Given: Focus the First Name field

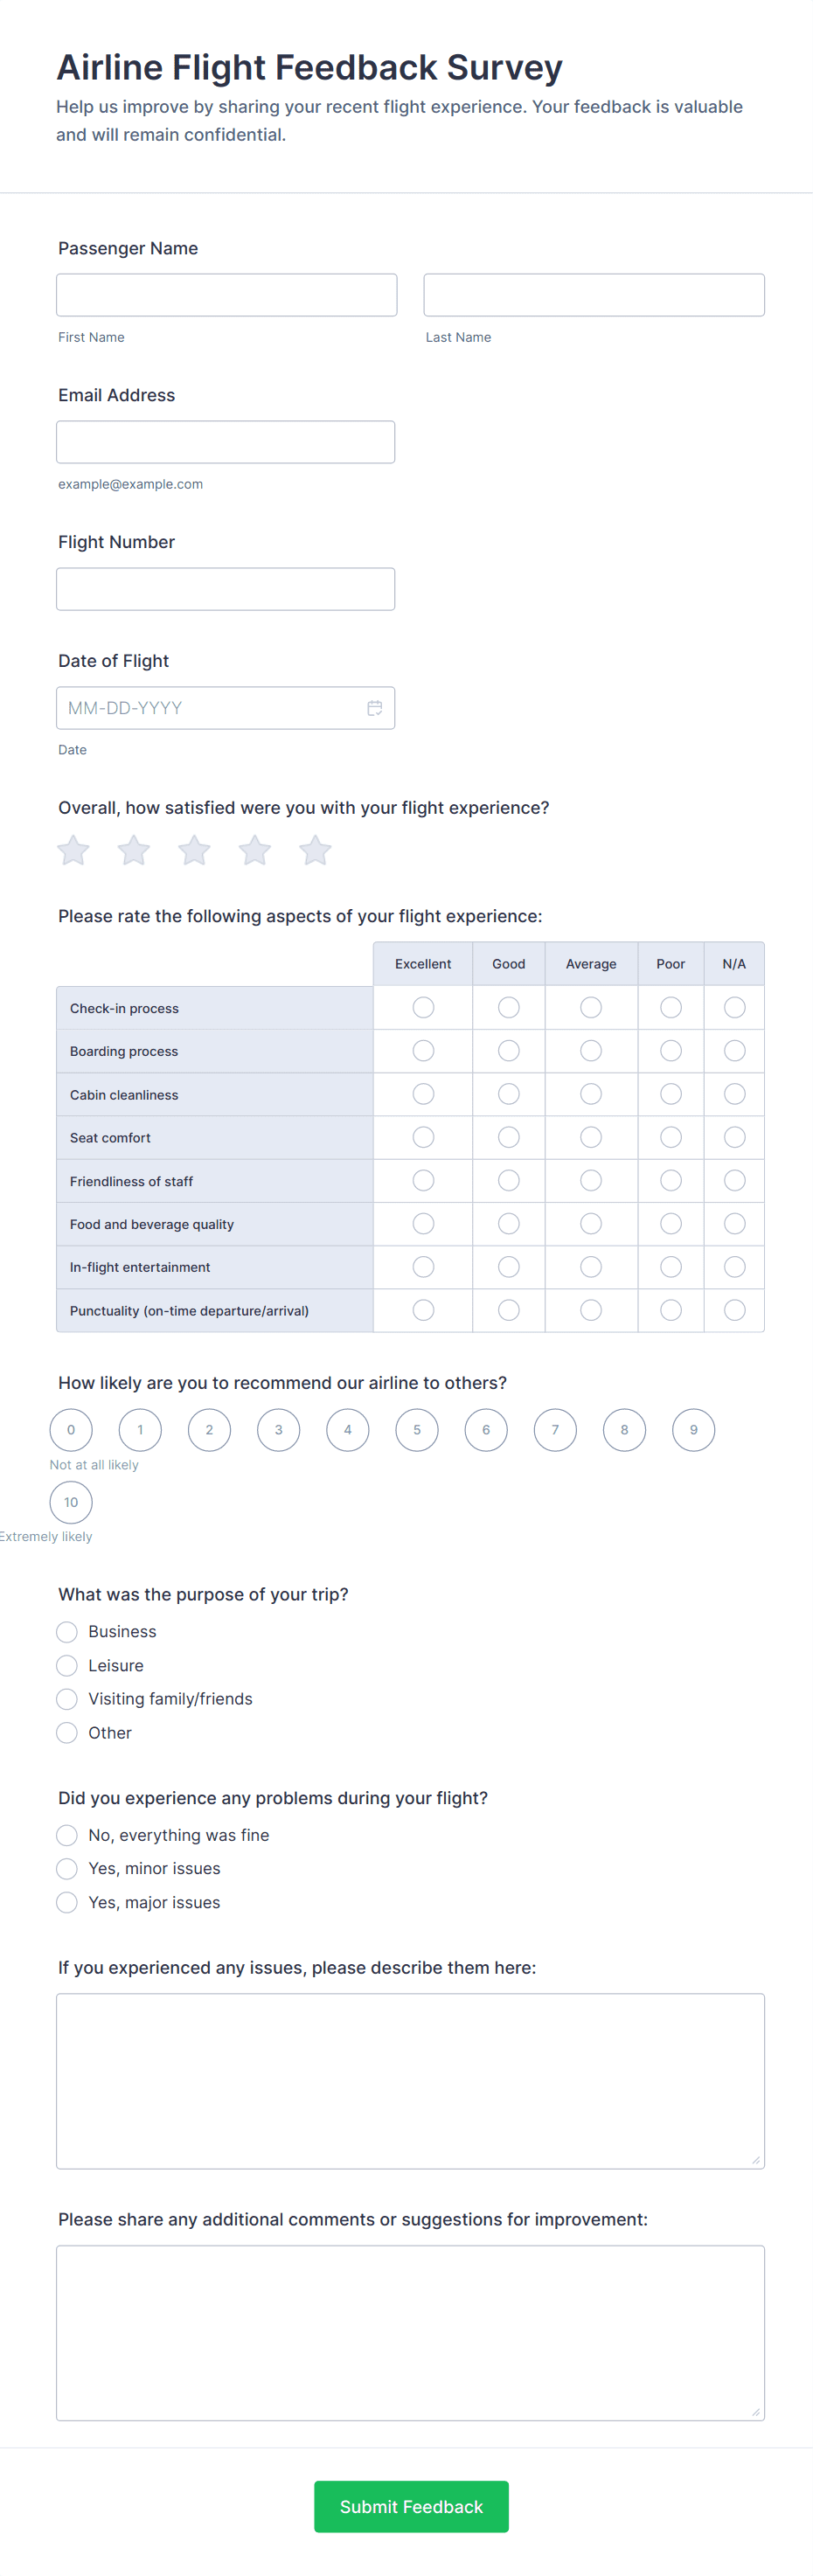Looking at the screenshot, I should [x=227, y=295].
